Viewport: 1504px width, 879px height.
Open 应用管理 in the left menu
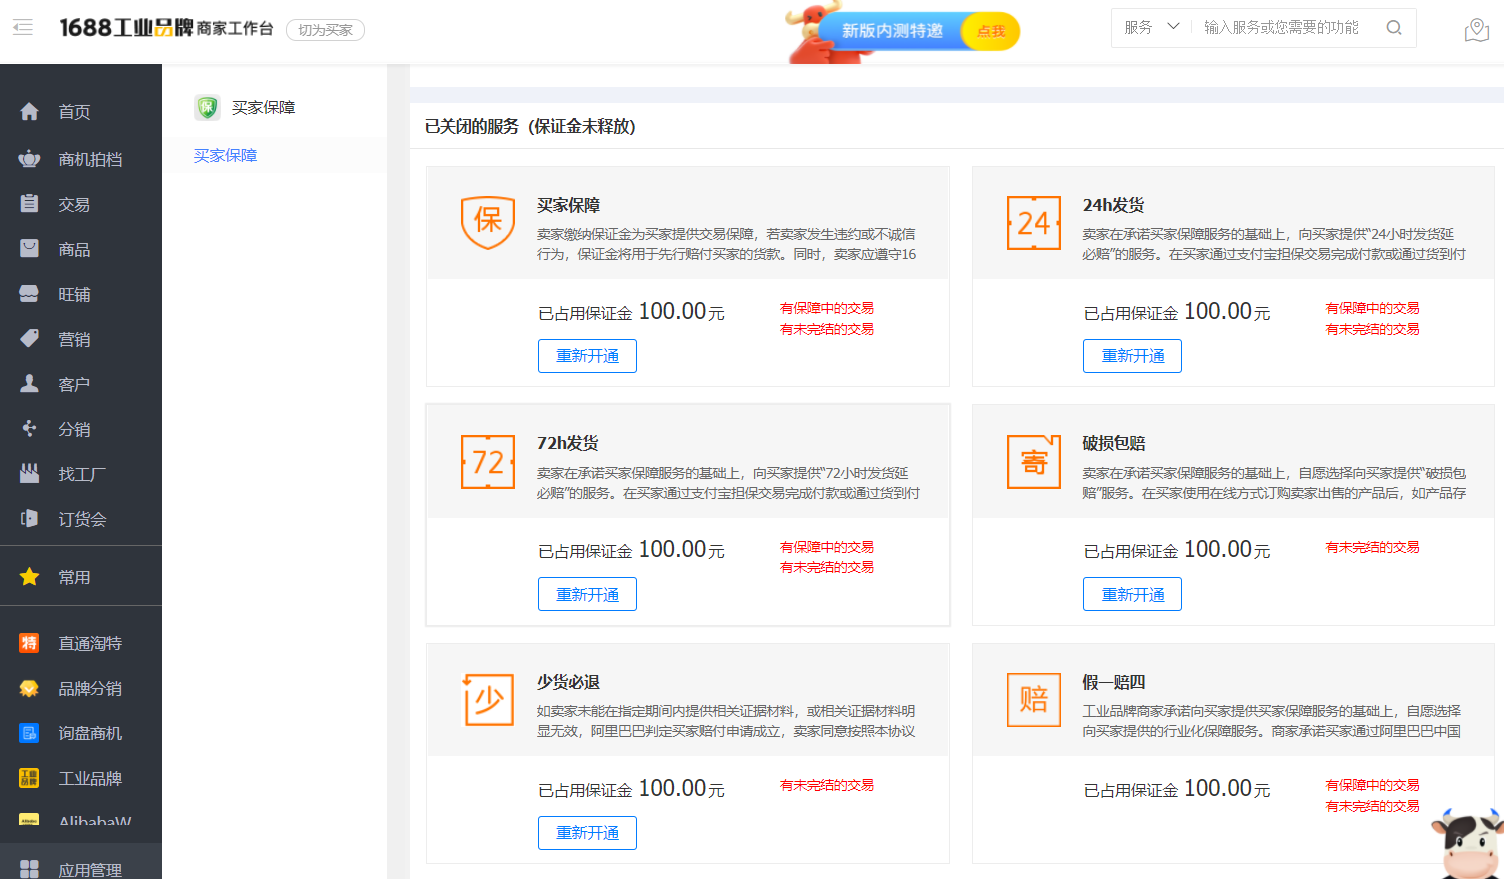pos(90,869)
